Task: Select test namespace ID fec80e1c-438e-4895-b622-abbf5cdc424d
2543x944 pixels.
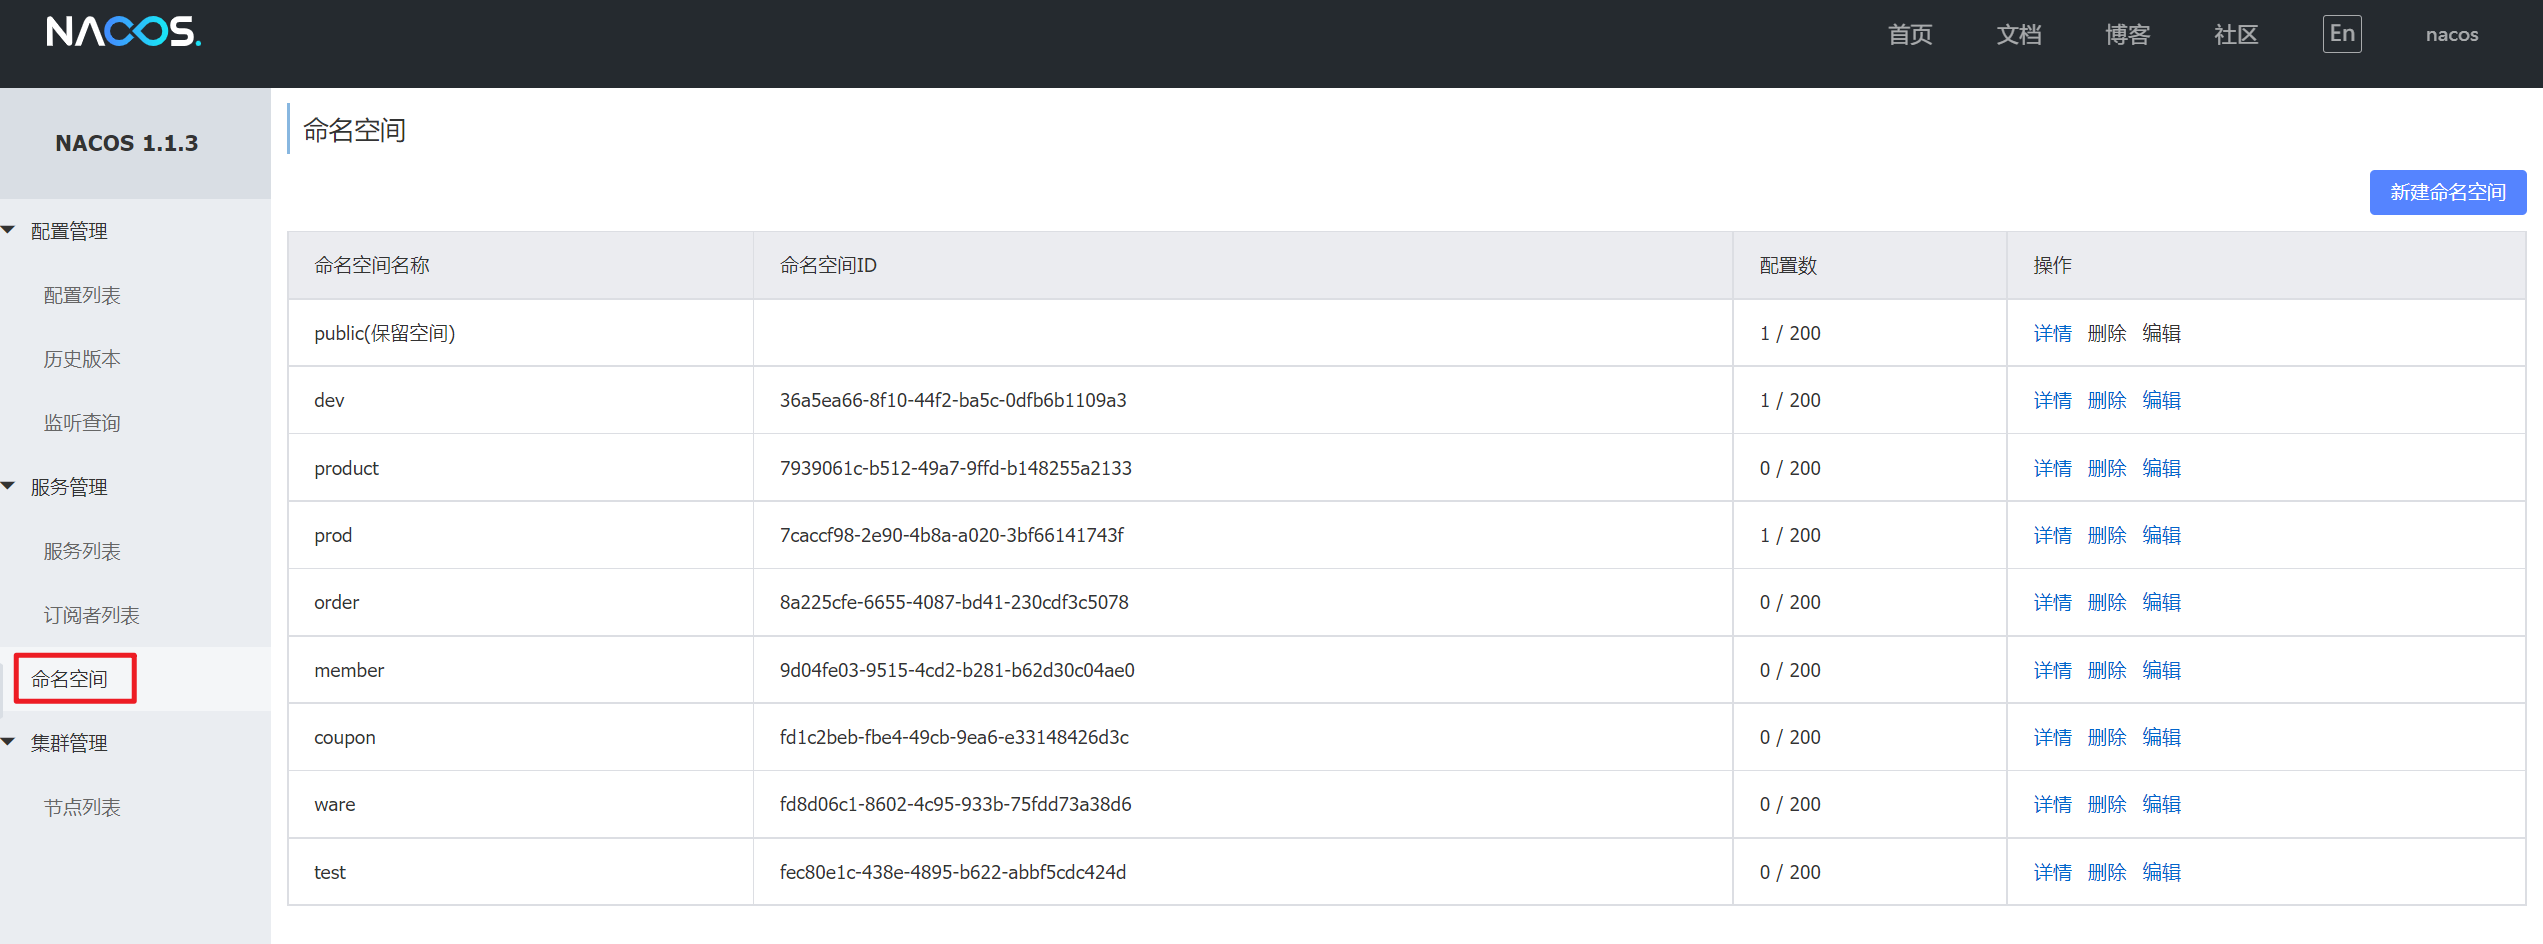Action: click(953, 872)
